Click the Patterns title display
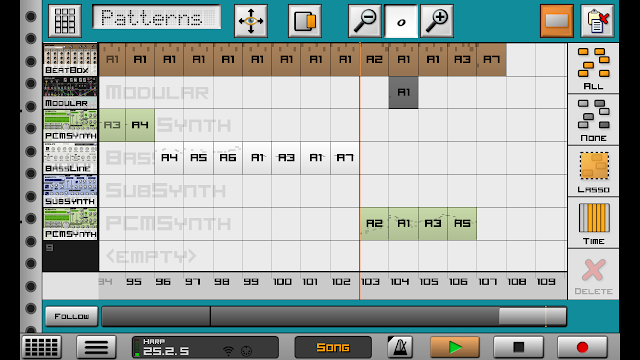 click(157, 18)
